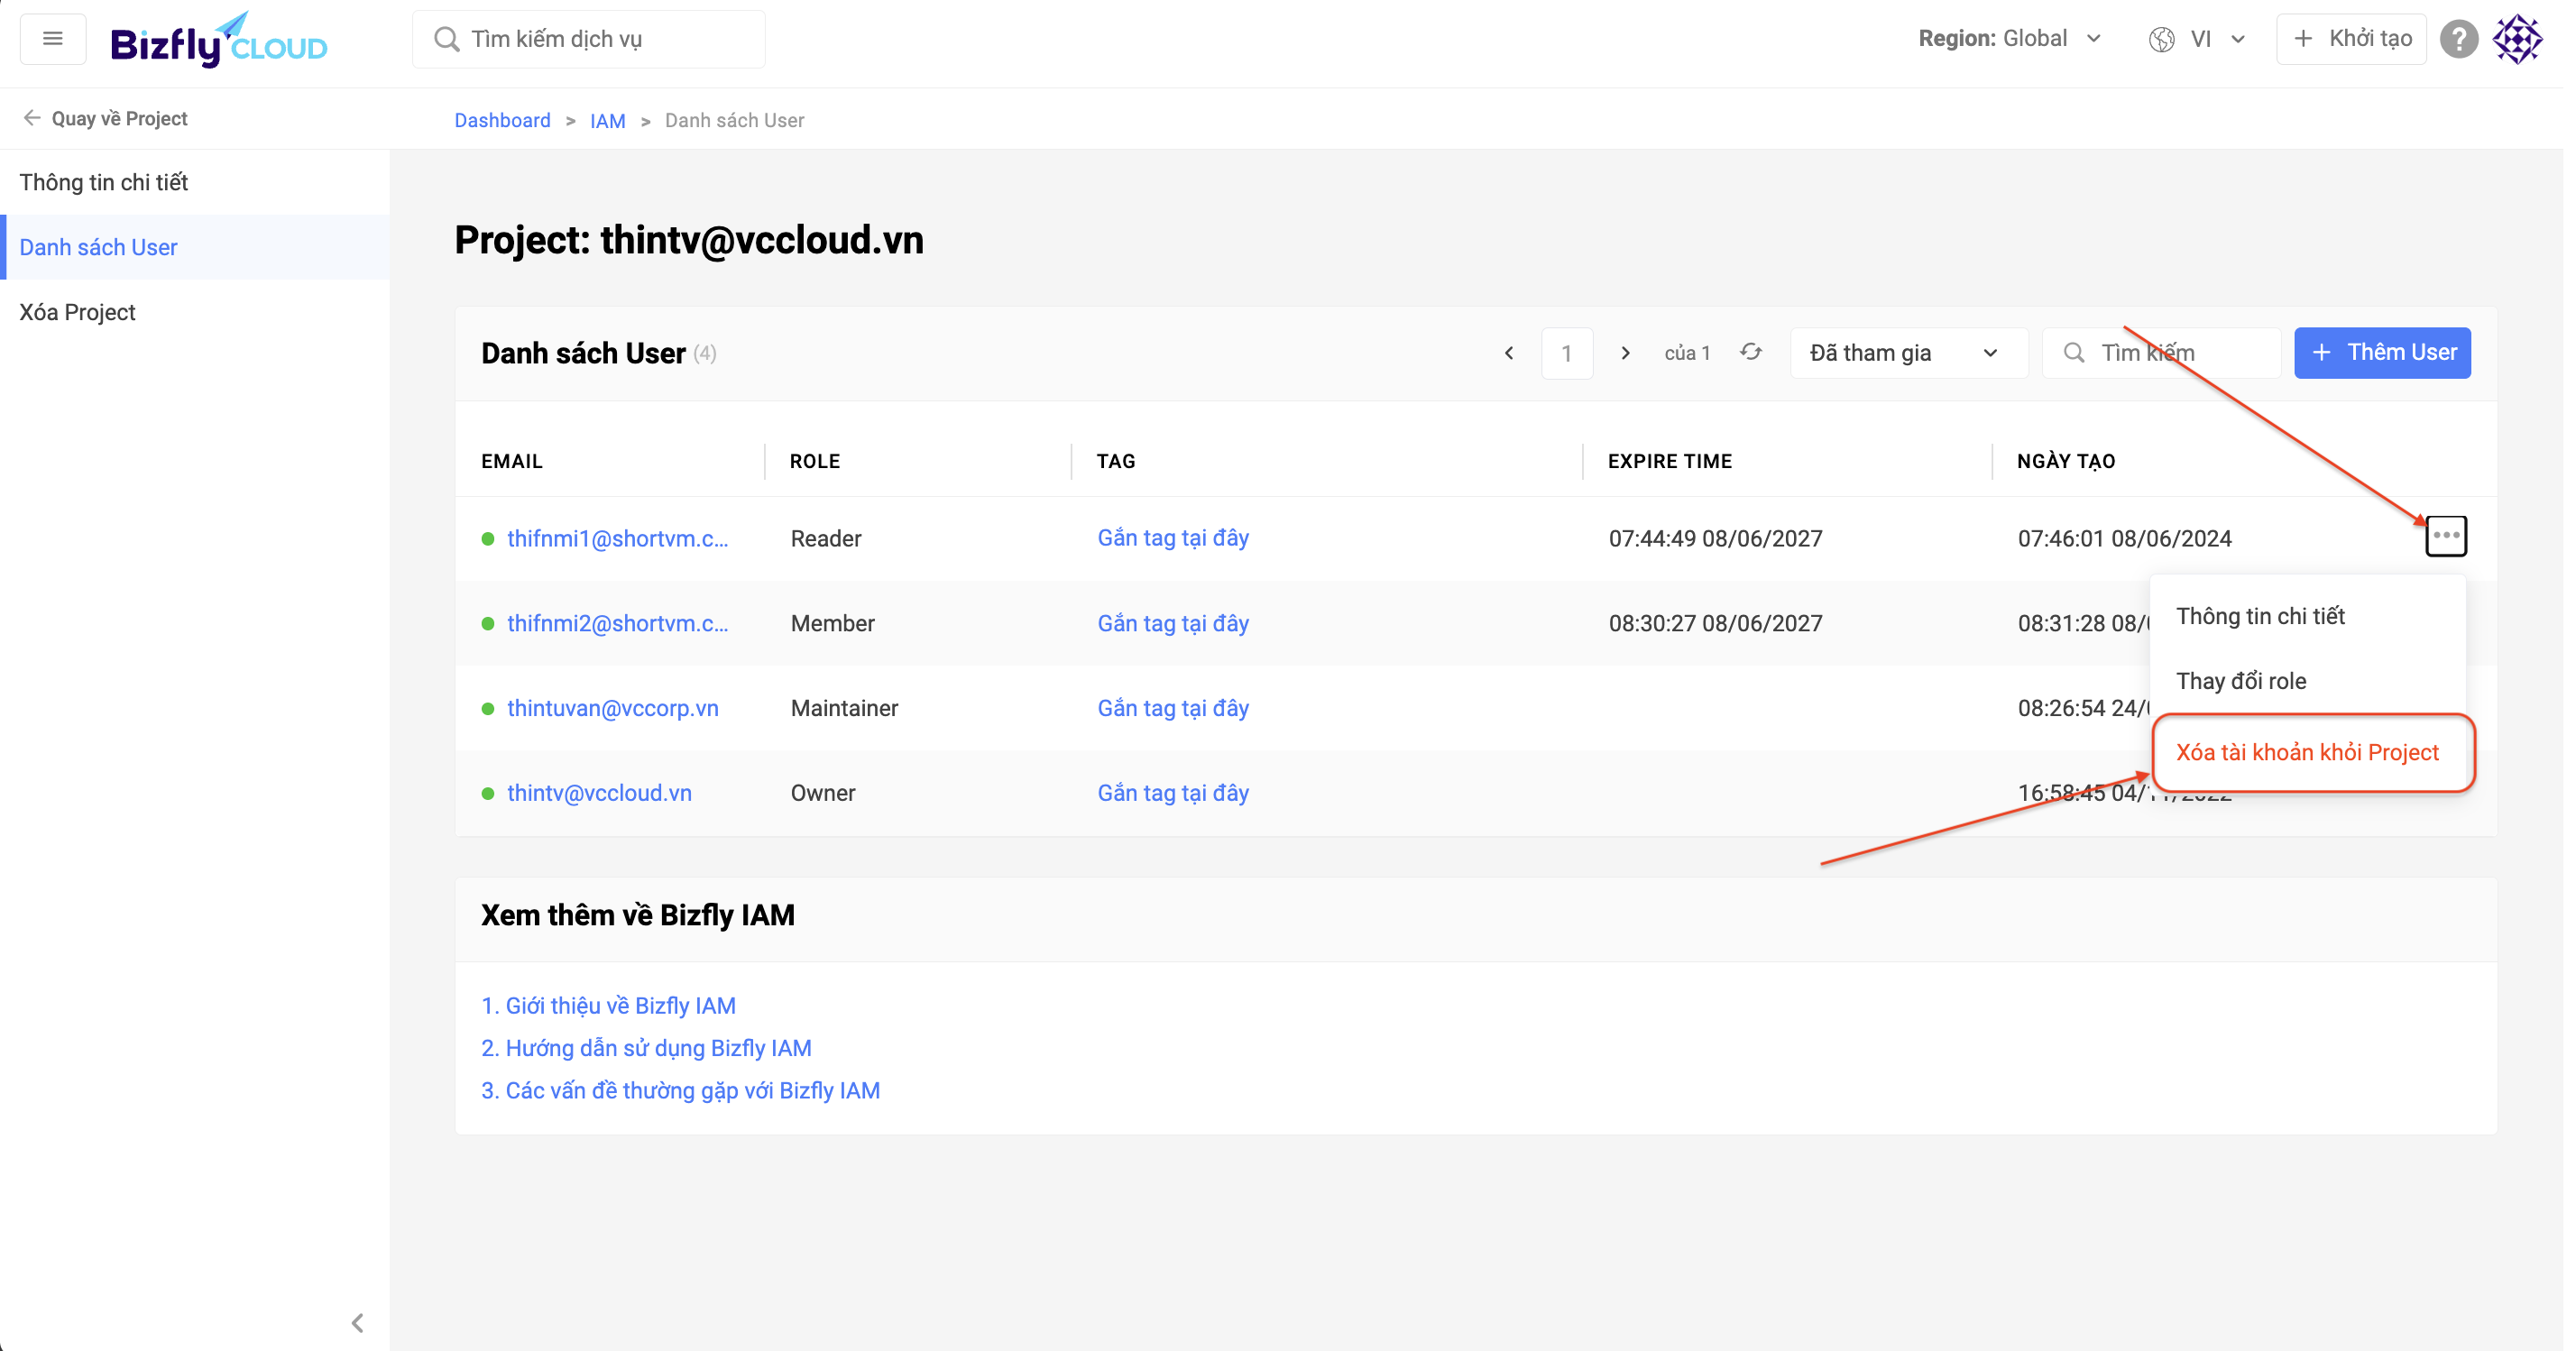Image resolution: width=2576 pixels, height=1351 pixels.
Task: Click the refresh list icon
Action: pos(1750,352)
